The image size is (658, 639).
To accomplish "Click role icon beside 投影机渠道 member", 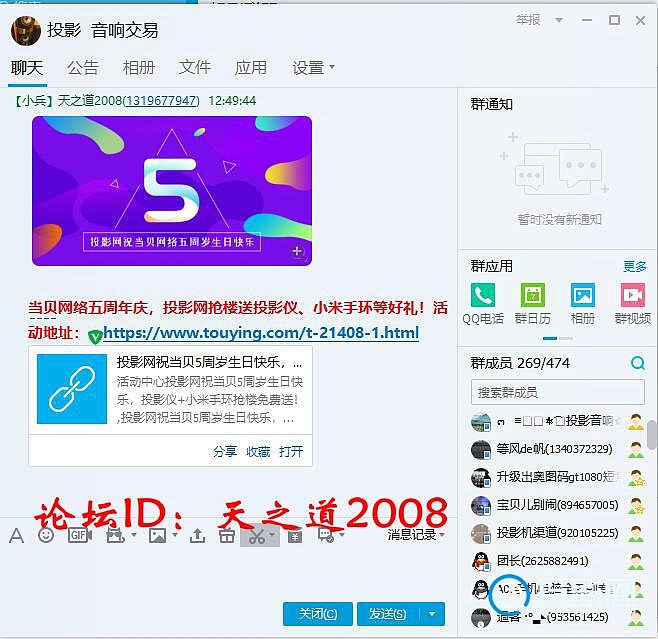I will [x=636, y=533].
